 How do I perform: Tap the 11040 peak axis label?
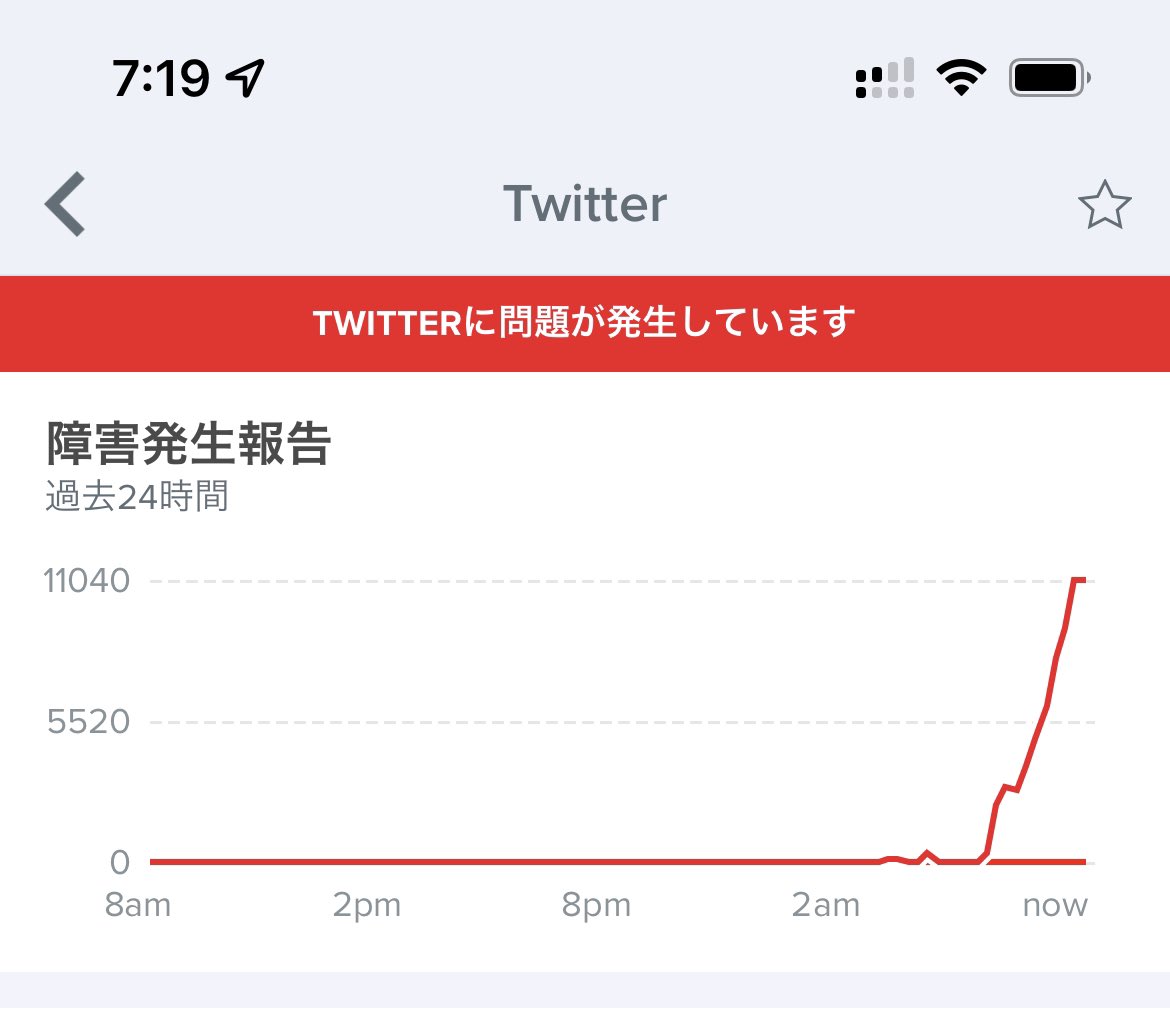87,580
